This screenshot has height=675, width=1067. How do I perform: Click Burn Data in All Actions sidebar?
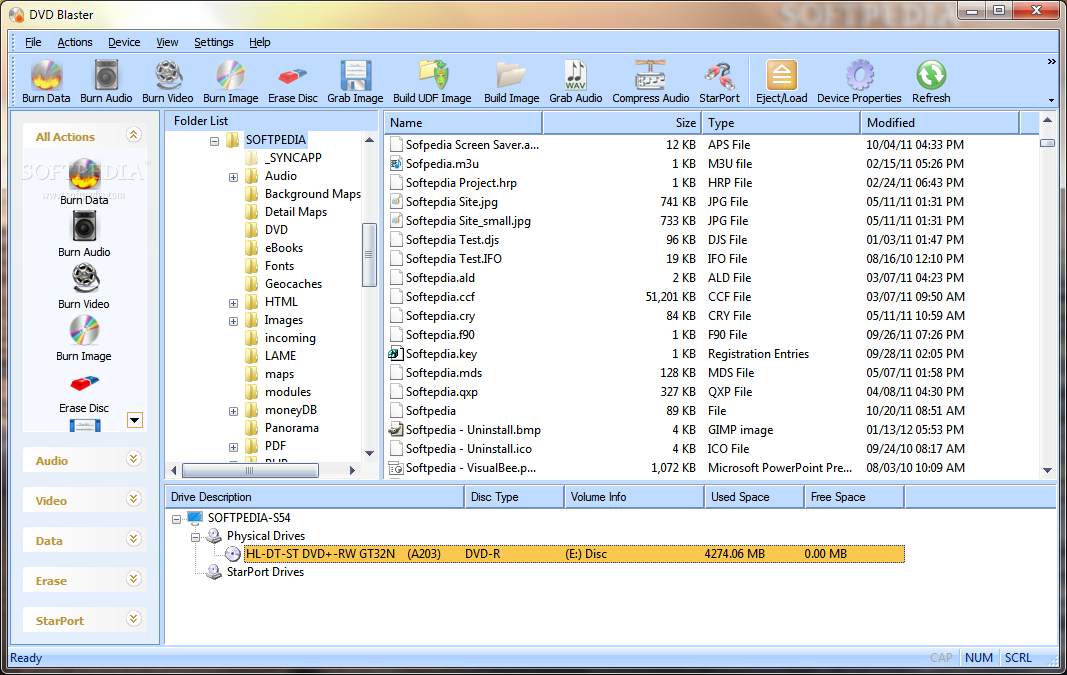(x=84, y=181)
